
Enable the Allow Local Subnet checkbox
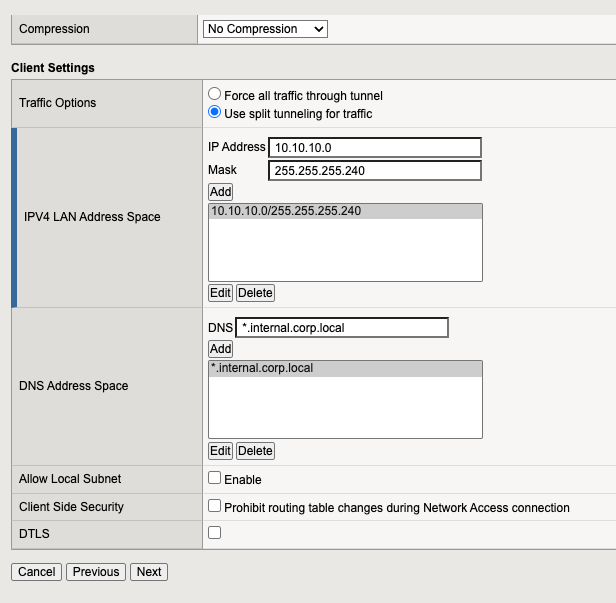(x=215, y=479)
